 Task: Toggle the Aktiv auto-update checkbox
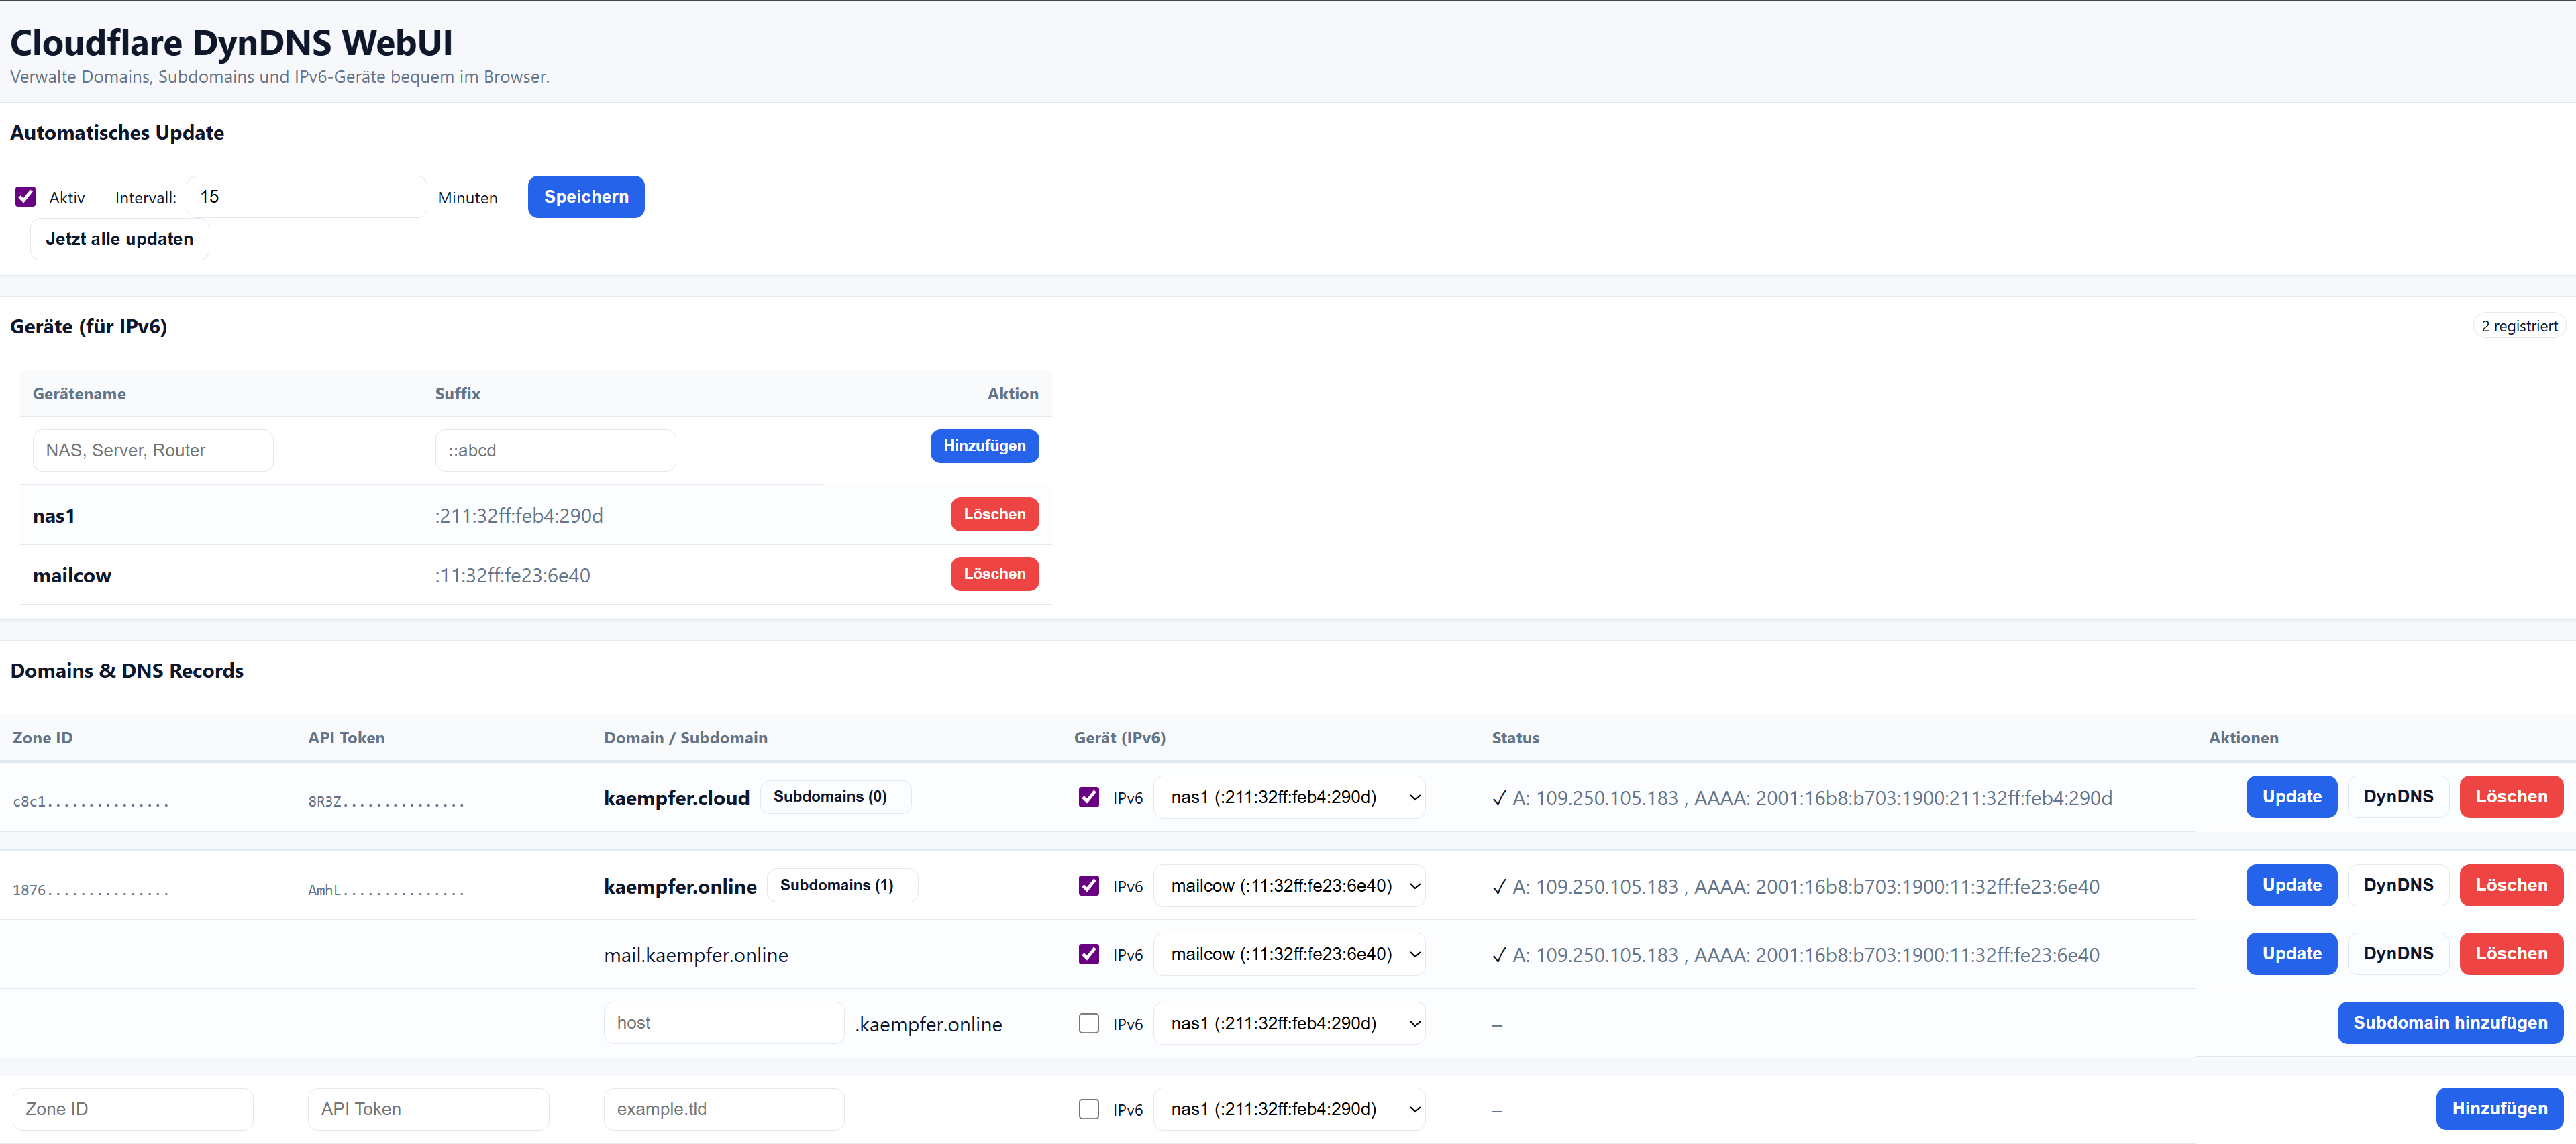(x=26, y=197)
